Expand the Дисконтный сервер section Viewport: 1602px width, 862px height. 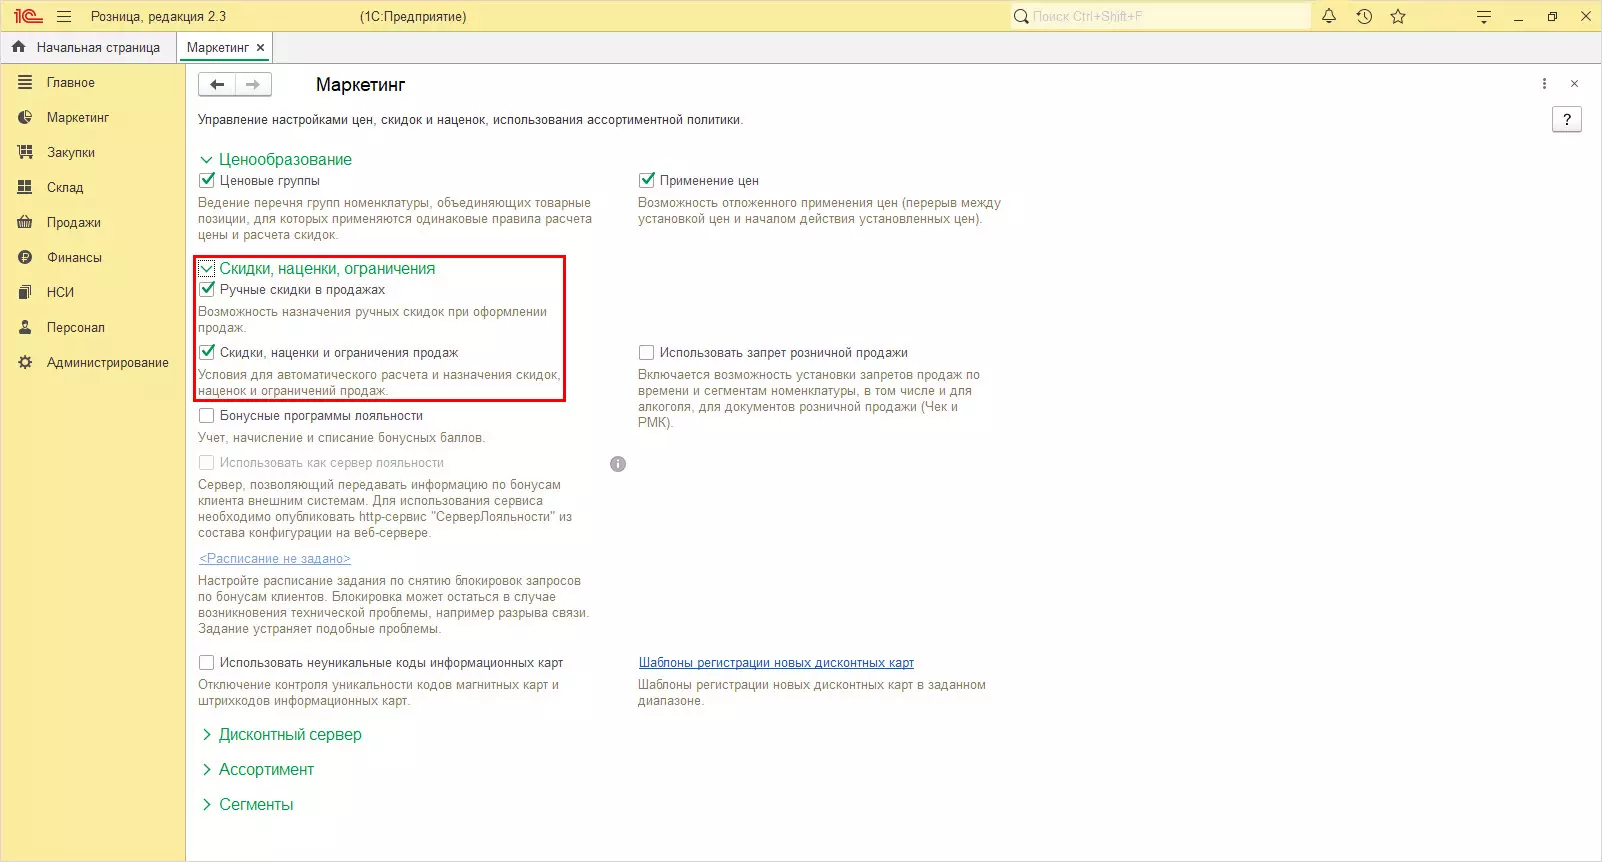(207, 735)
